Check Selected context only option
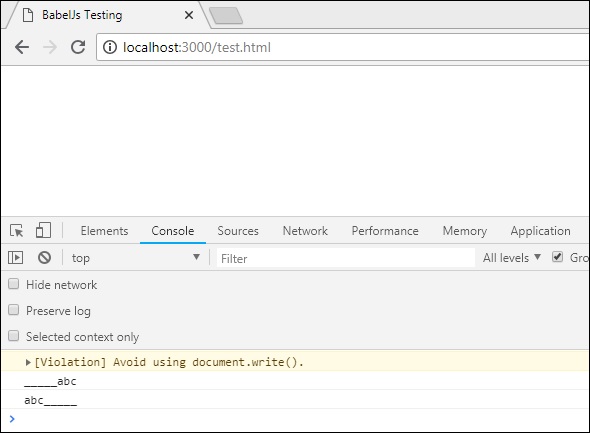Viewport: 590px width, 433px height. (x=14, y=336)
